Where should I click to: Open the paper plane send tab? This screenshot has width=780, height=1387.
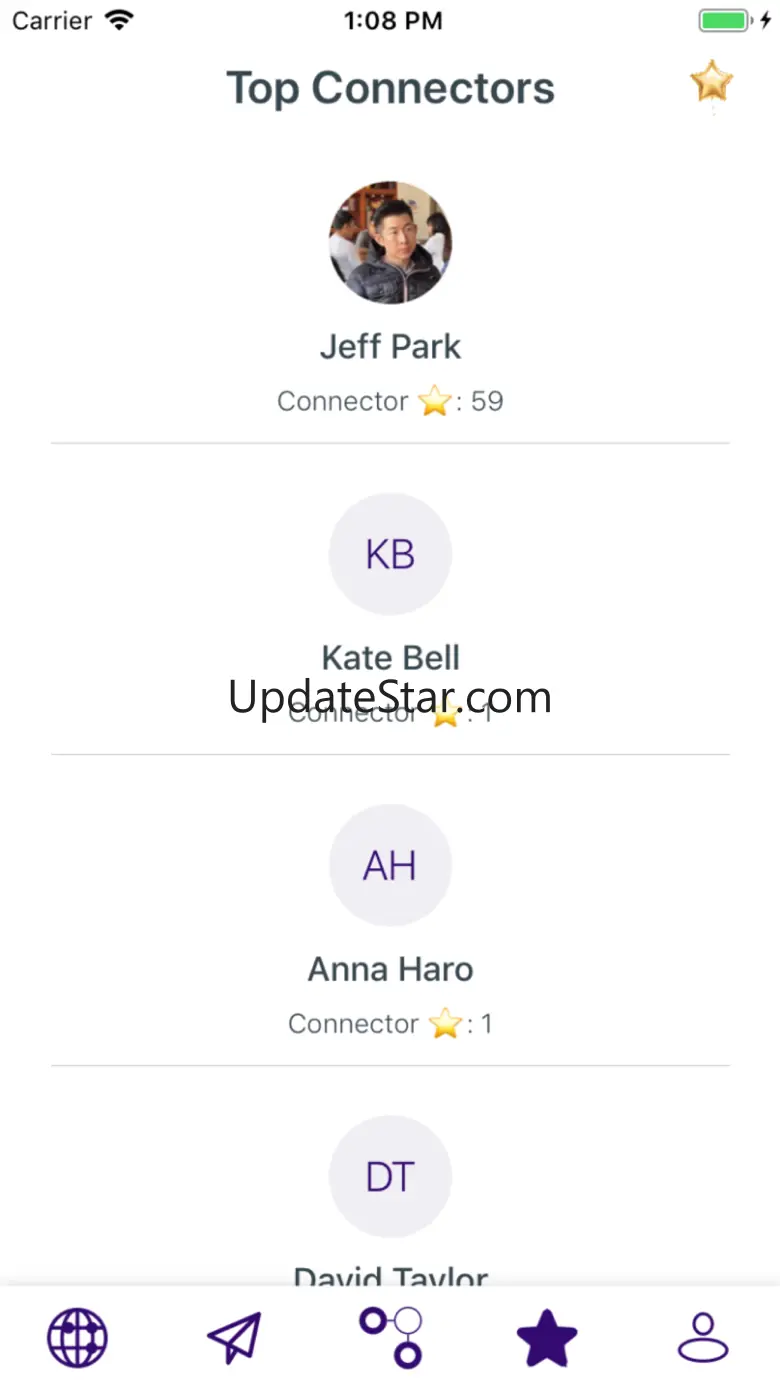tap(234, 1337)
